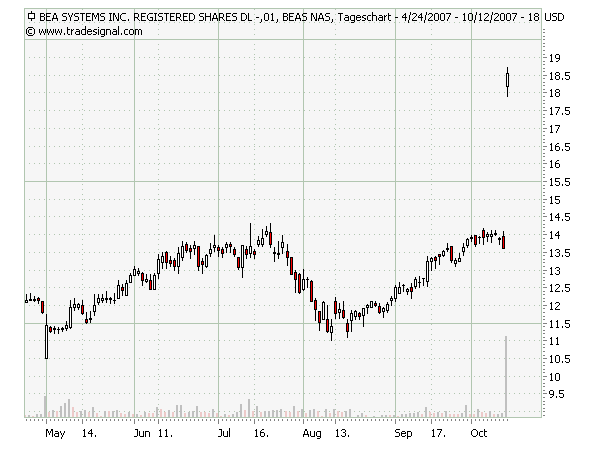Click the isolated gap-up candlestick near 18.5
The width and height of the screenshot is (600, 450).
(x=507, y=82)
